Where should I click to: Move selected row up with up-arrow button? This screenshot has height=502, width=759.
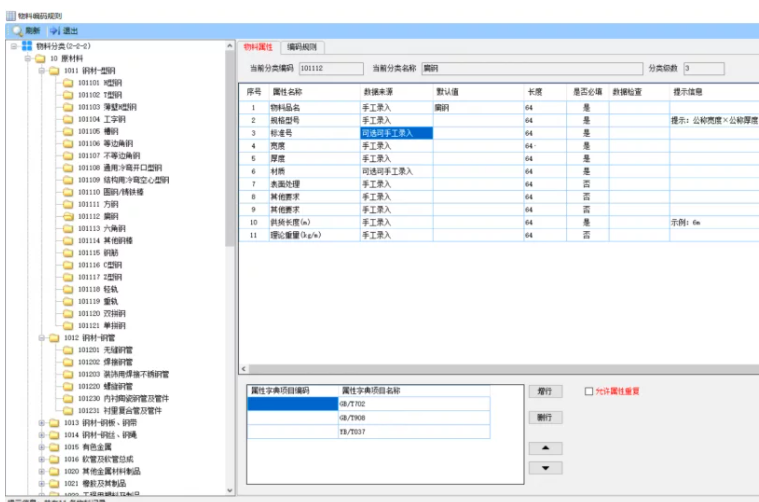click(544, 447)
